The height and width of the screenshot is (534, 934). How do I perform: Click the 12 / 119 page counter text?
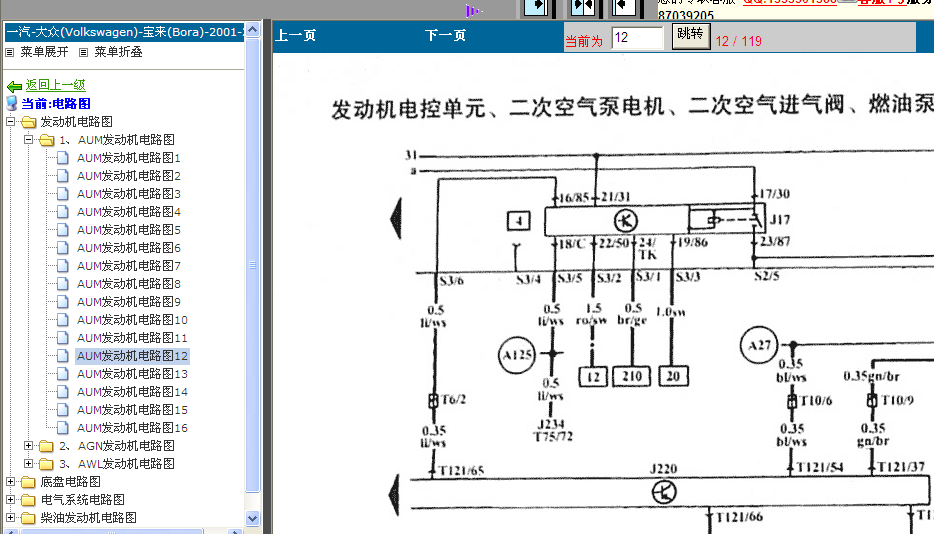[739, 41]
